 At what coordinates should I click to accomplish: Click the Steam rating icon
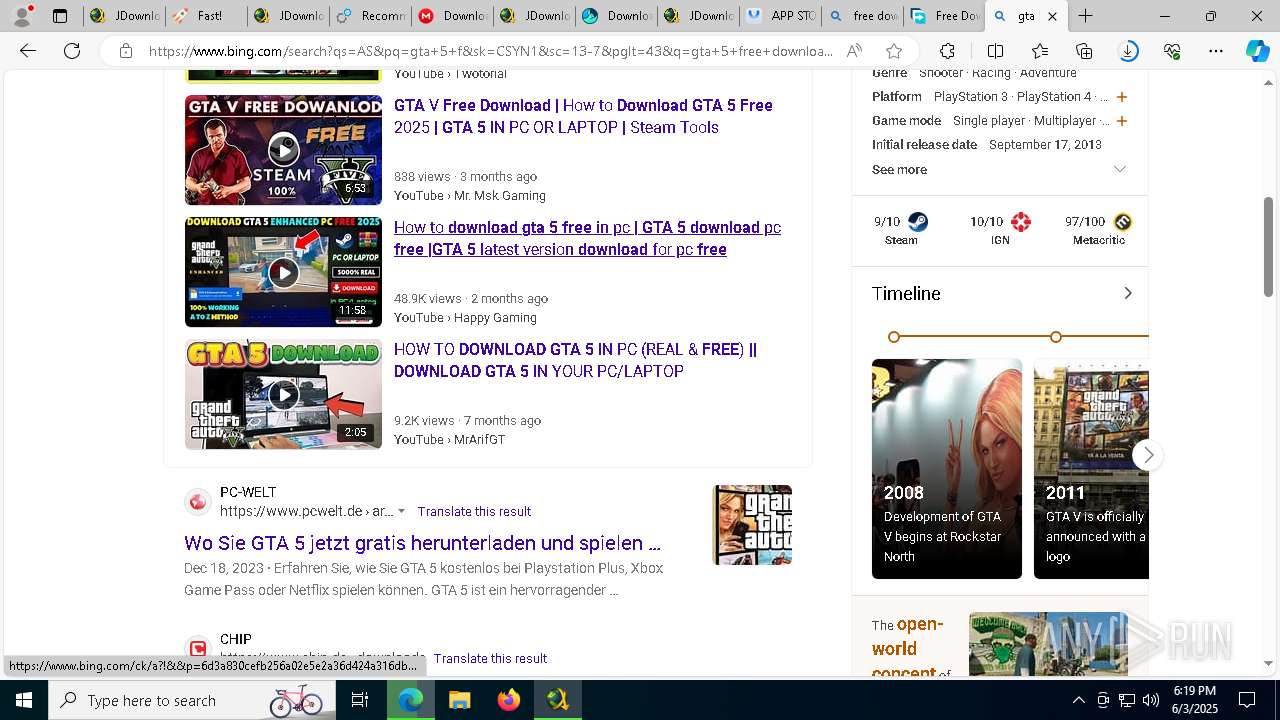[x=918, y=222]
